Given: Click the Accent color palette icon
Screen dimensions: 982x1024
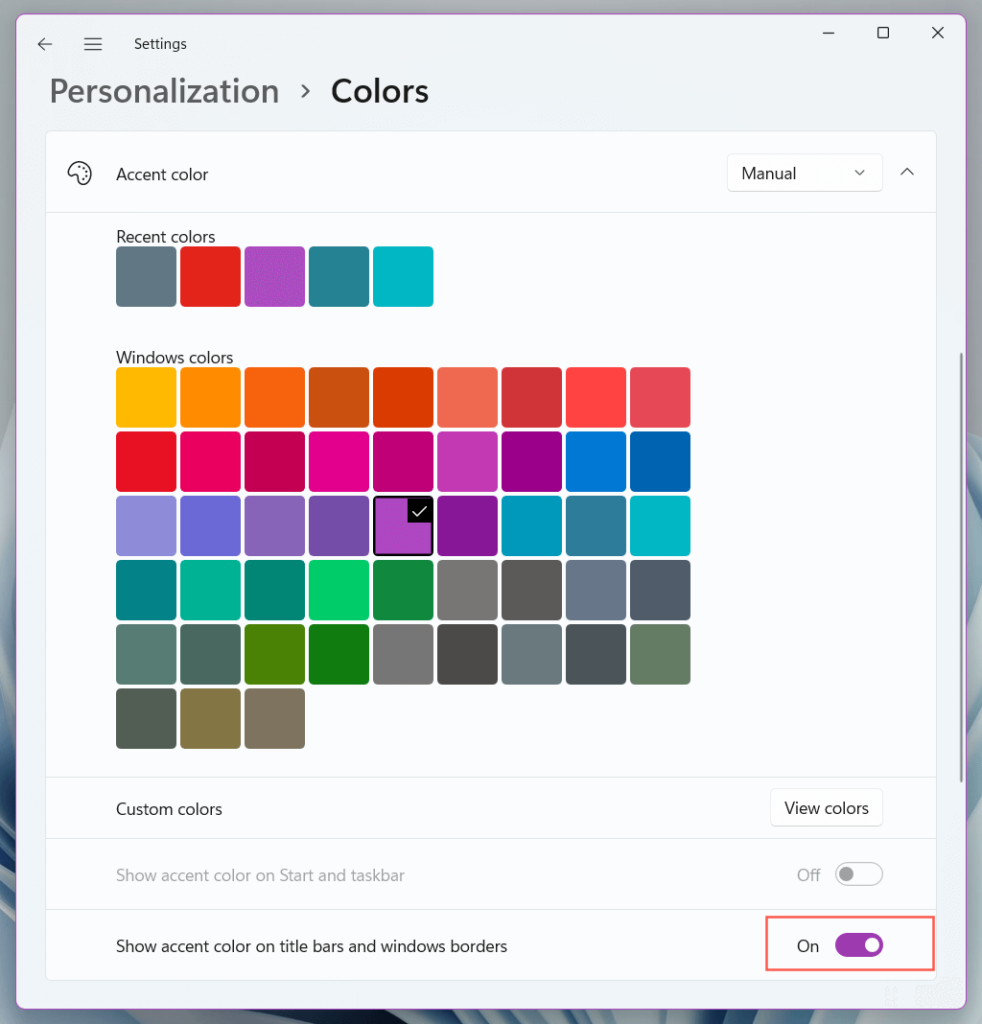Looking at the screenshot, I should [79, 173].
